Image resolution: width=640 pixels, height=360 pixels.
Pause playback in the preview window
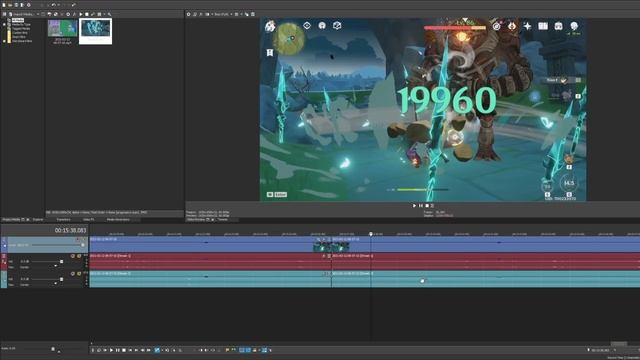pyautogui.click(x=421, y=206)
